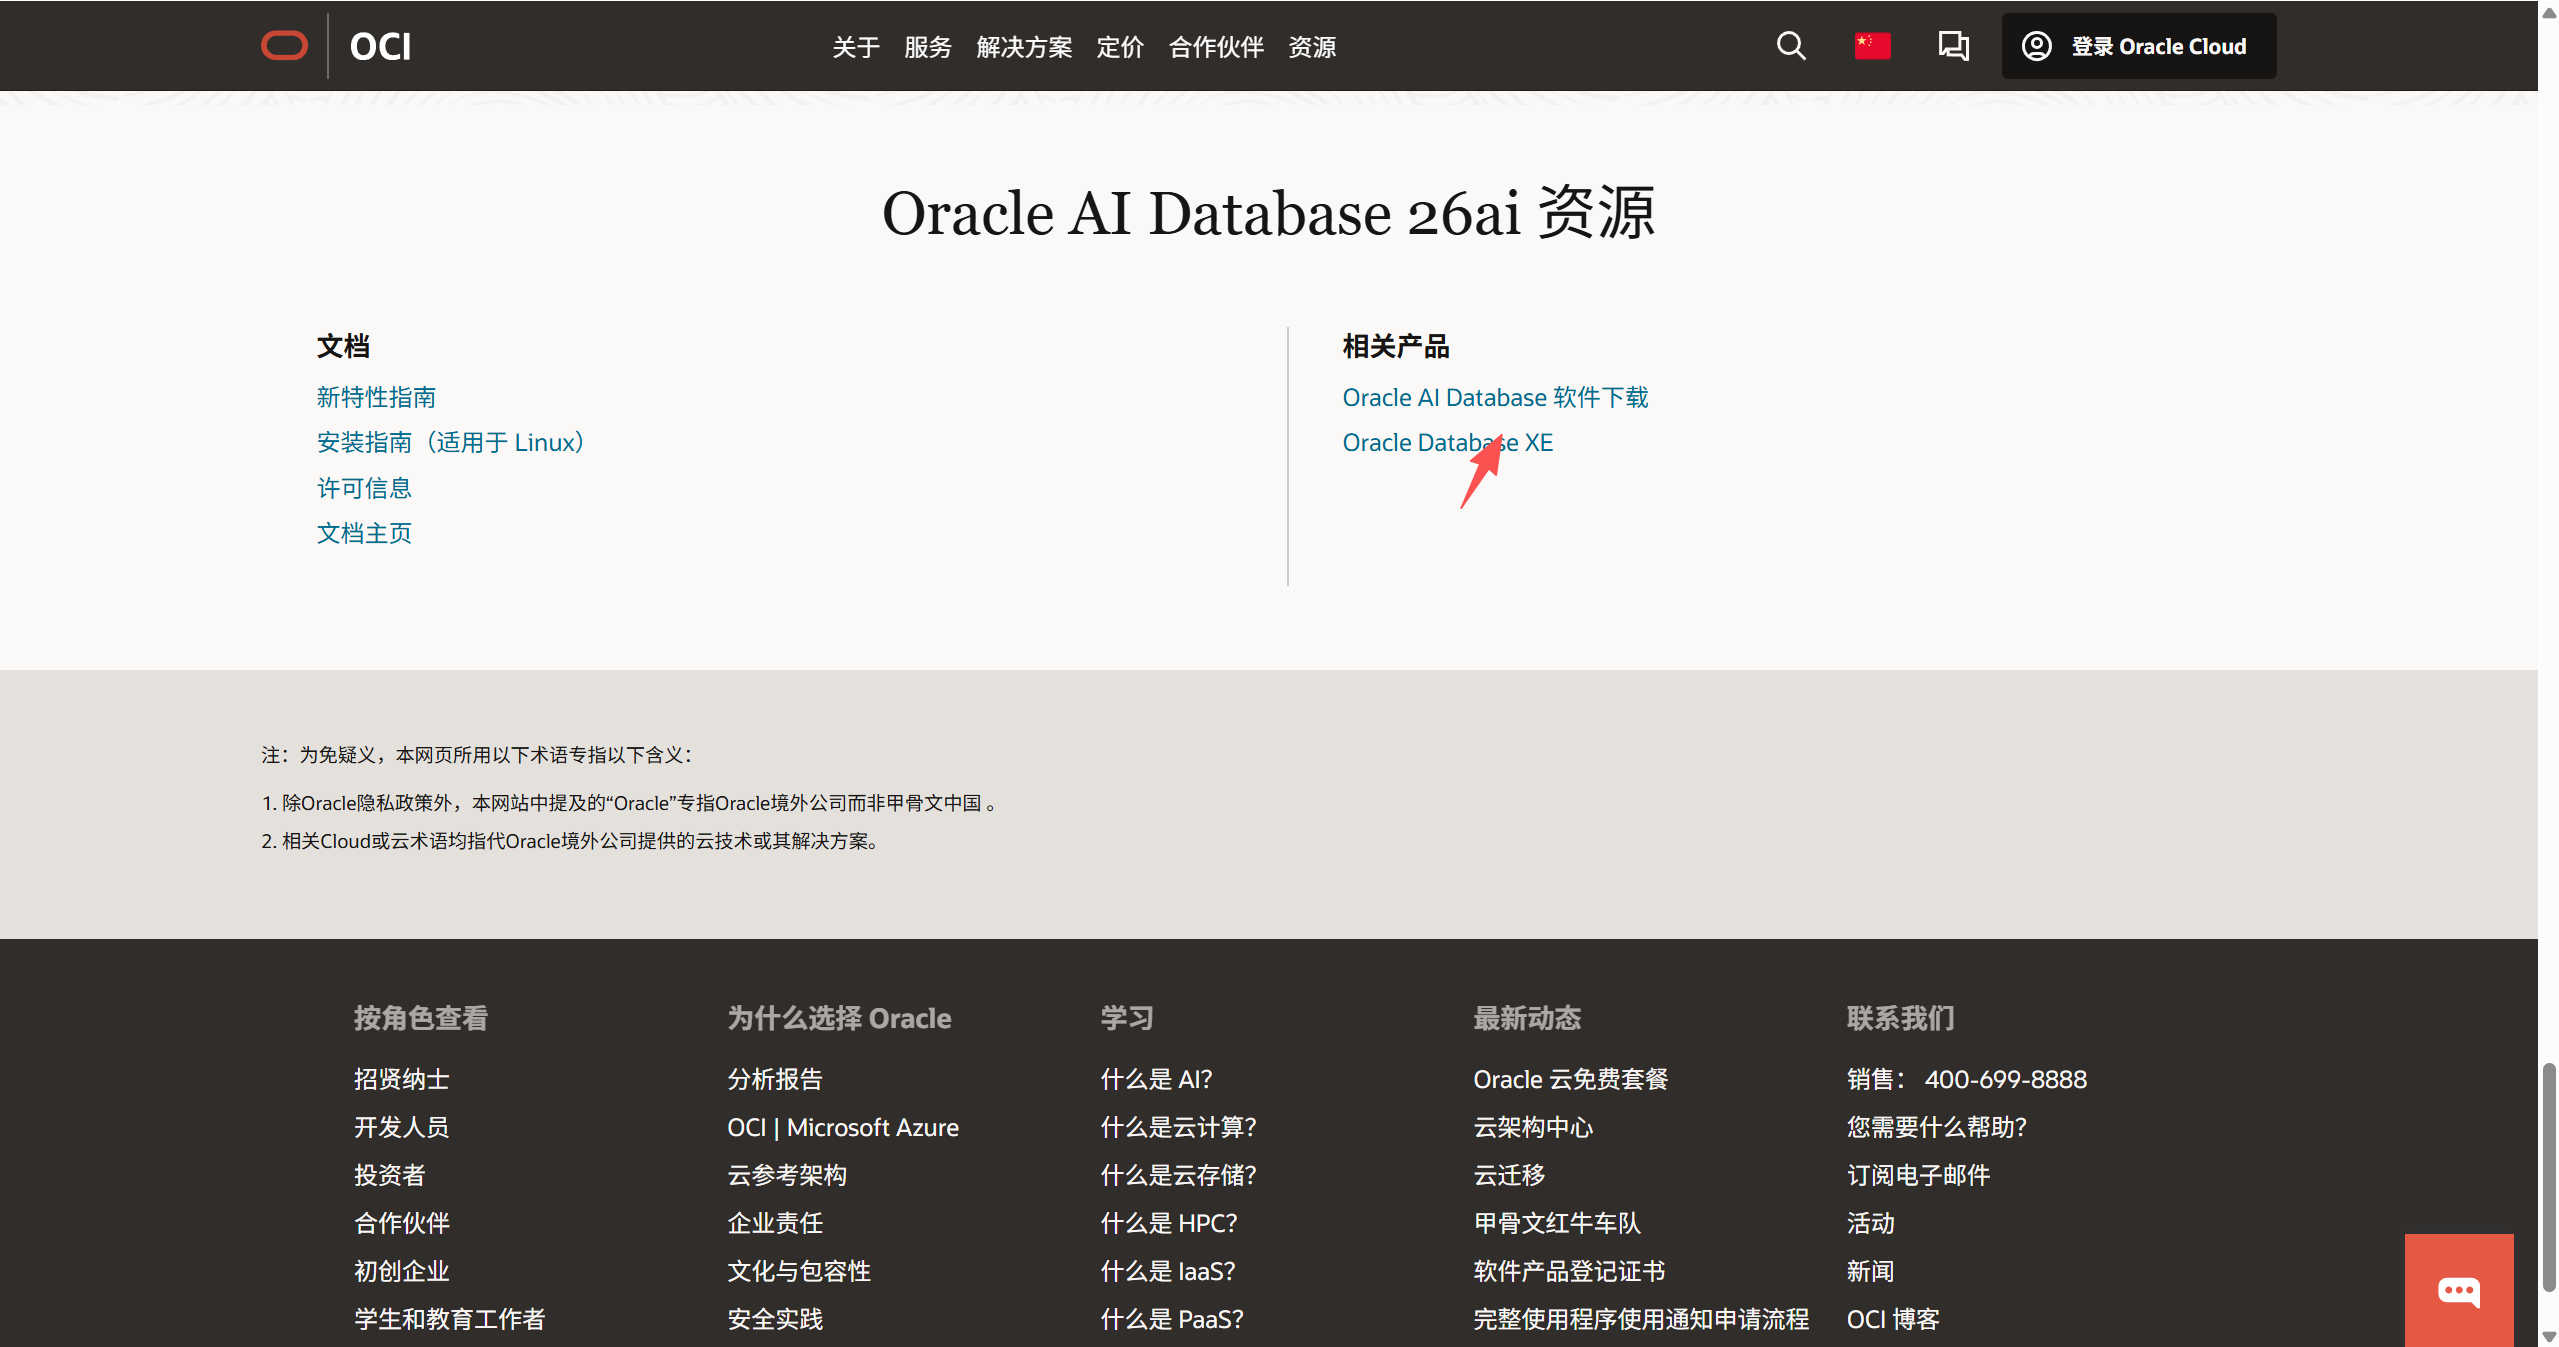The height and width of the screenshot is (1347, 2559).
Task: Click the Oracle logo in the top bar
Action: coord(284,45)
